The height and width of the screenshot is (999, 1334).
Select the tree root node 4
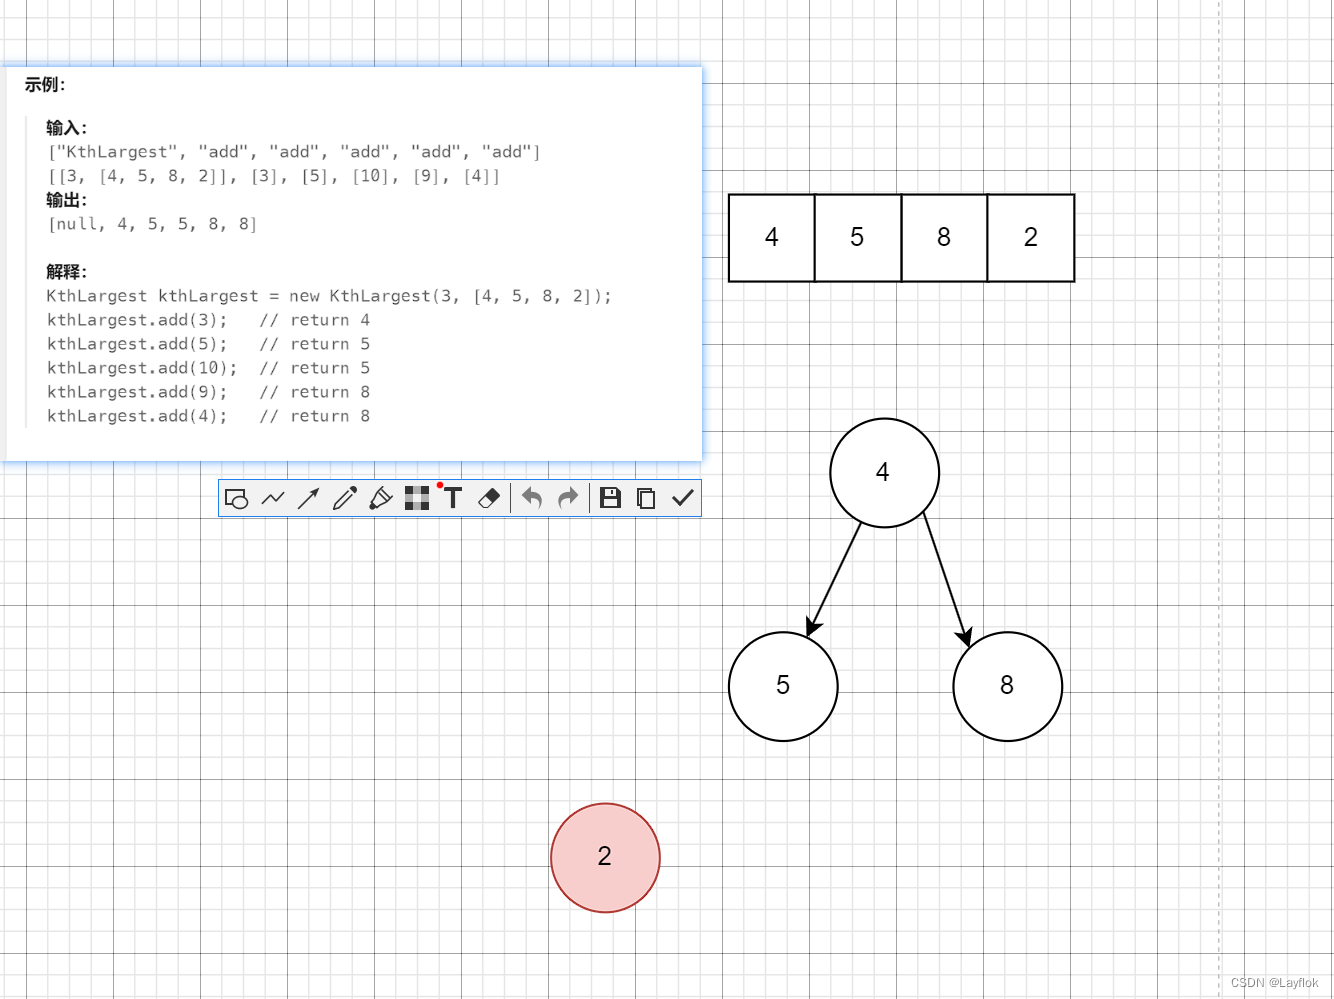(x=884, y=473)
